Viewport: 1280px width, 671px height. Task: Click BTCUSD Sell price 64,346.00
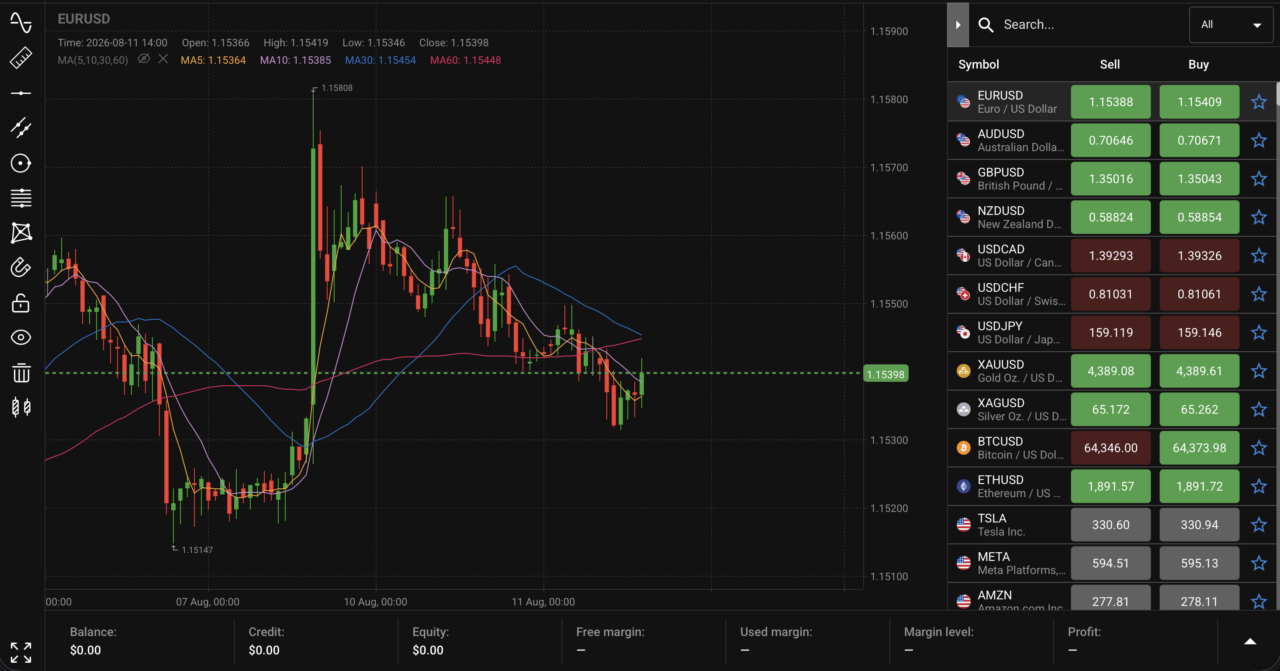click(1110, 448)
